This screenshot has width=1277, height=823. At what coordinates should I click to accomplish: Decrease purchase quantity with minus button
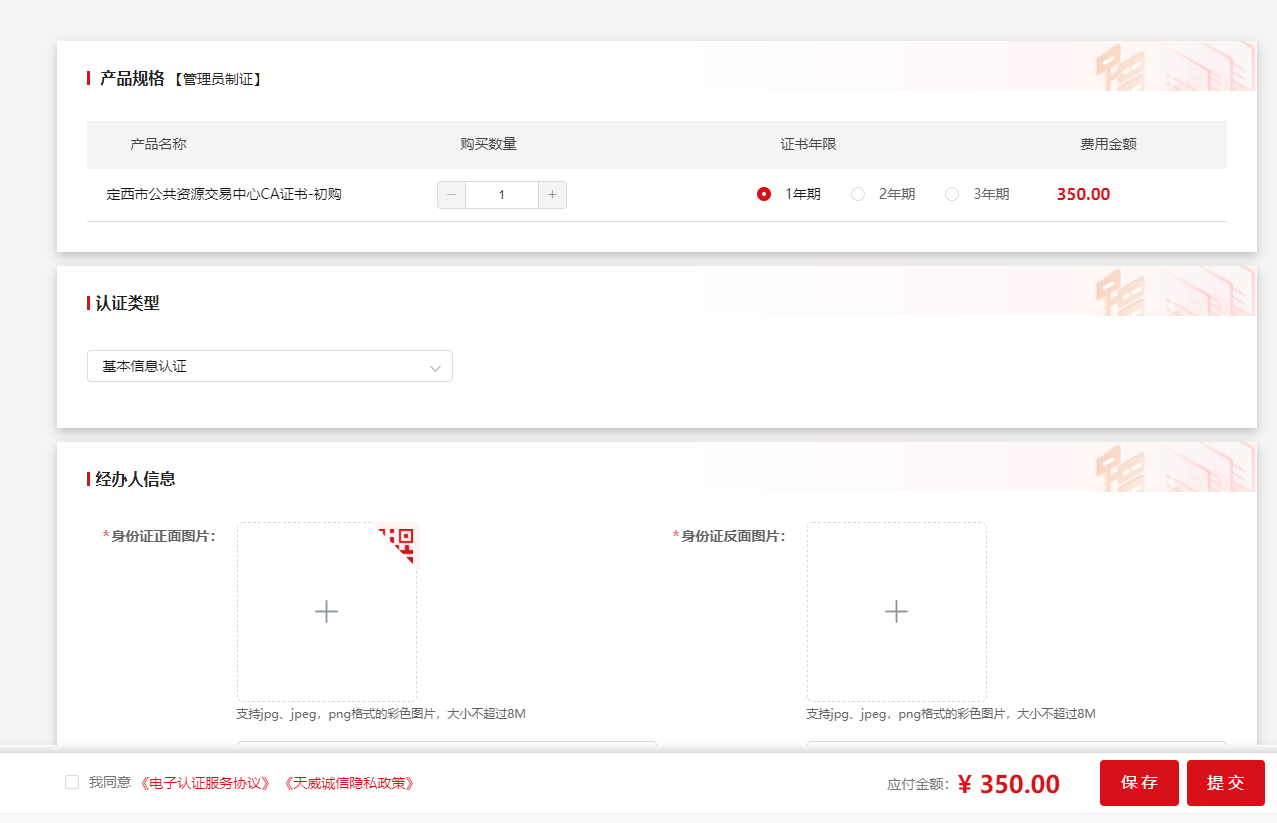[x=451, y=195]
